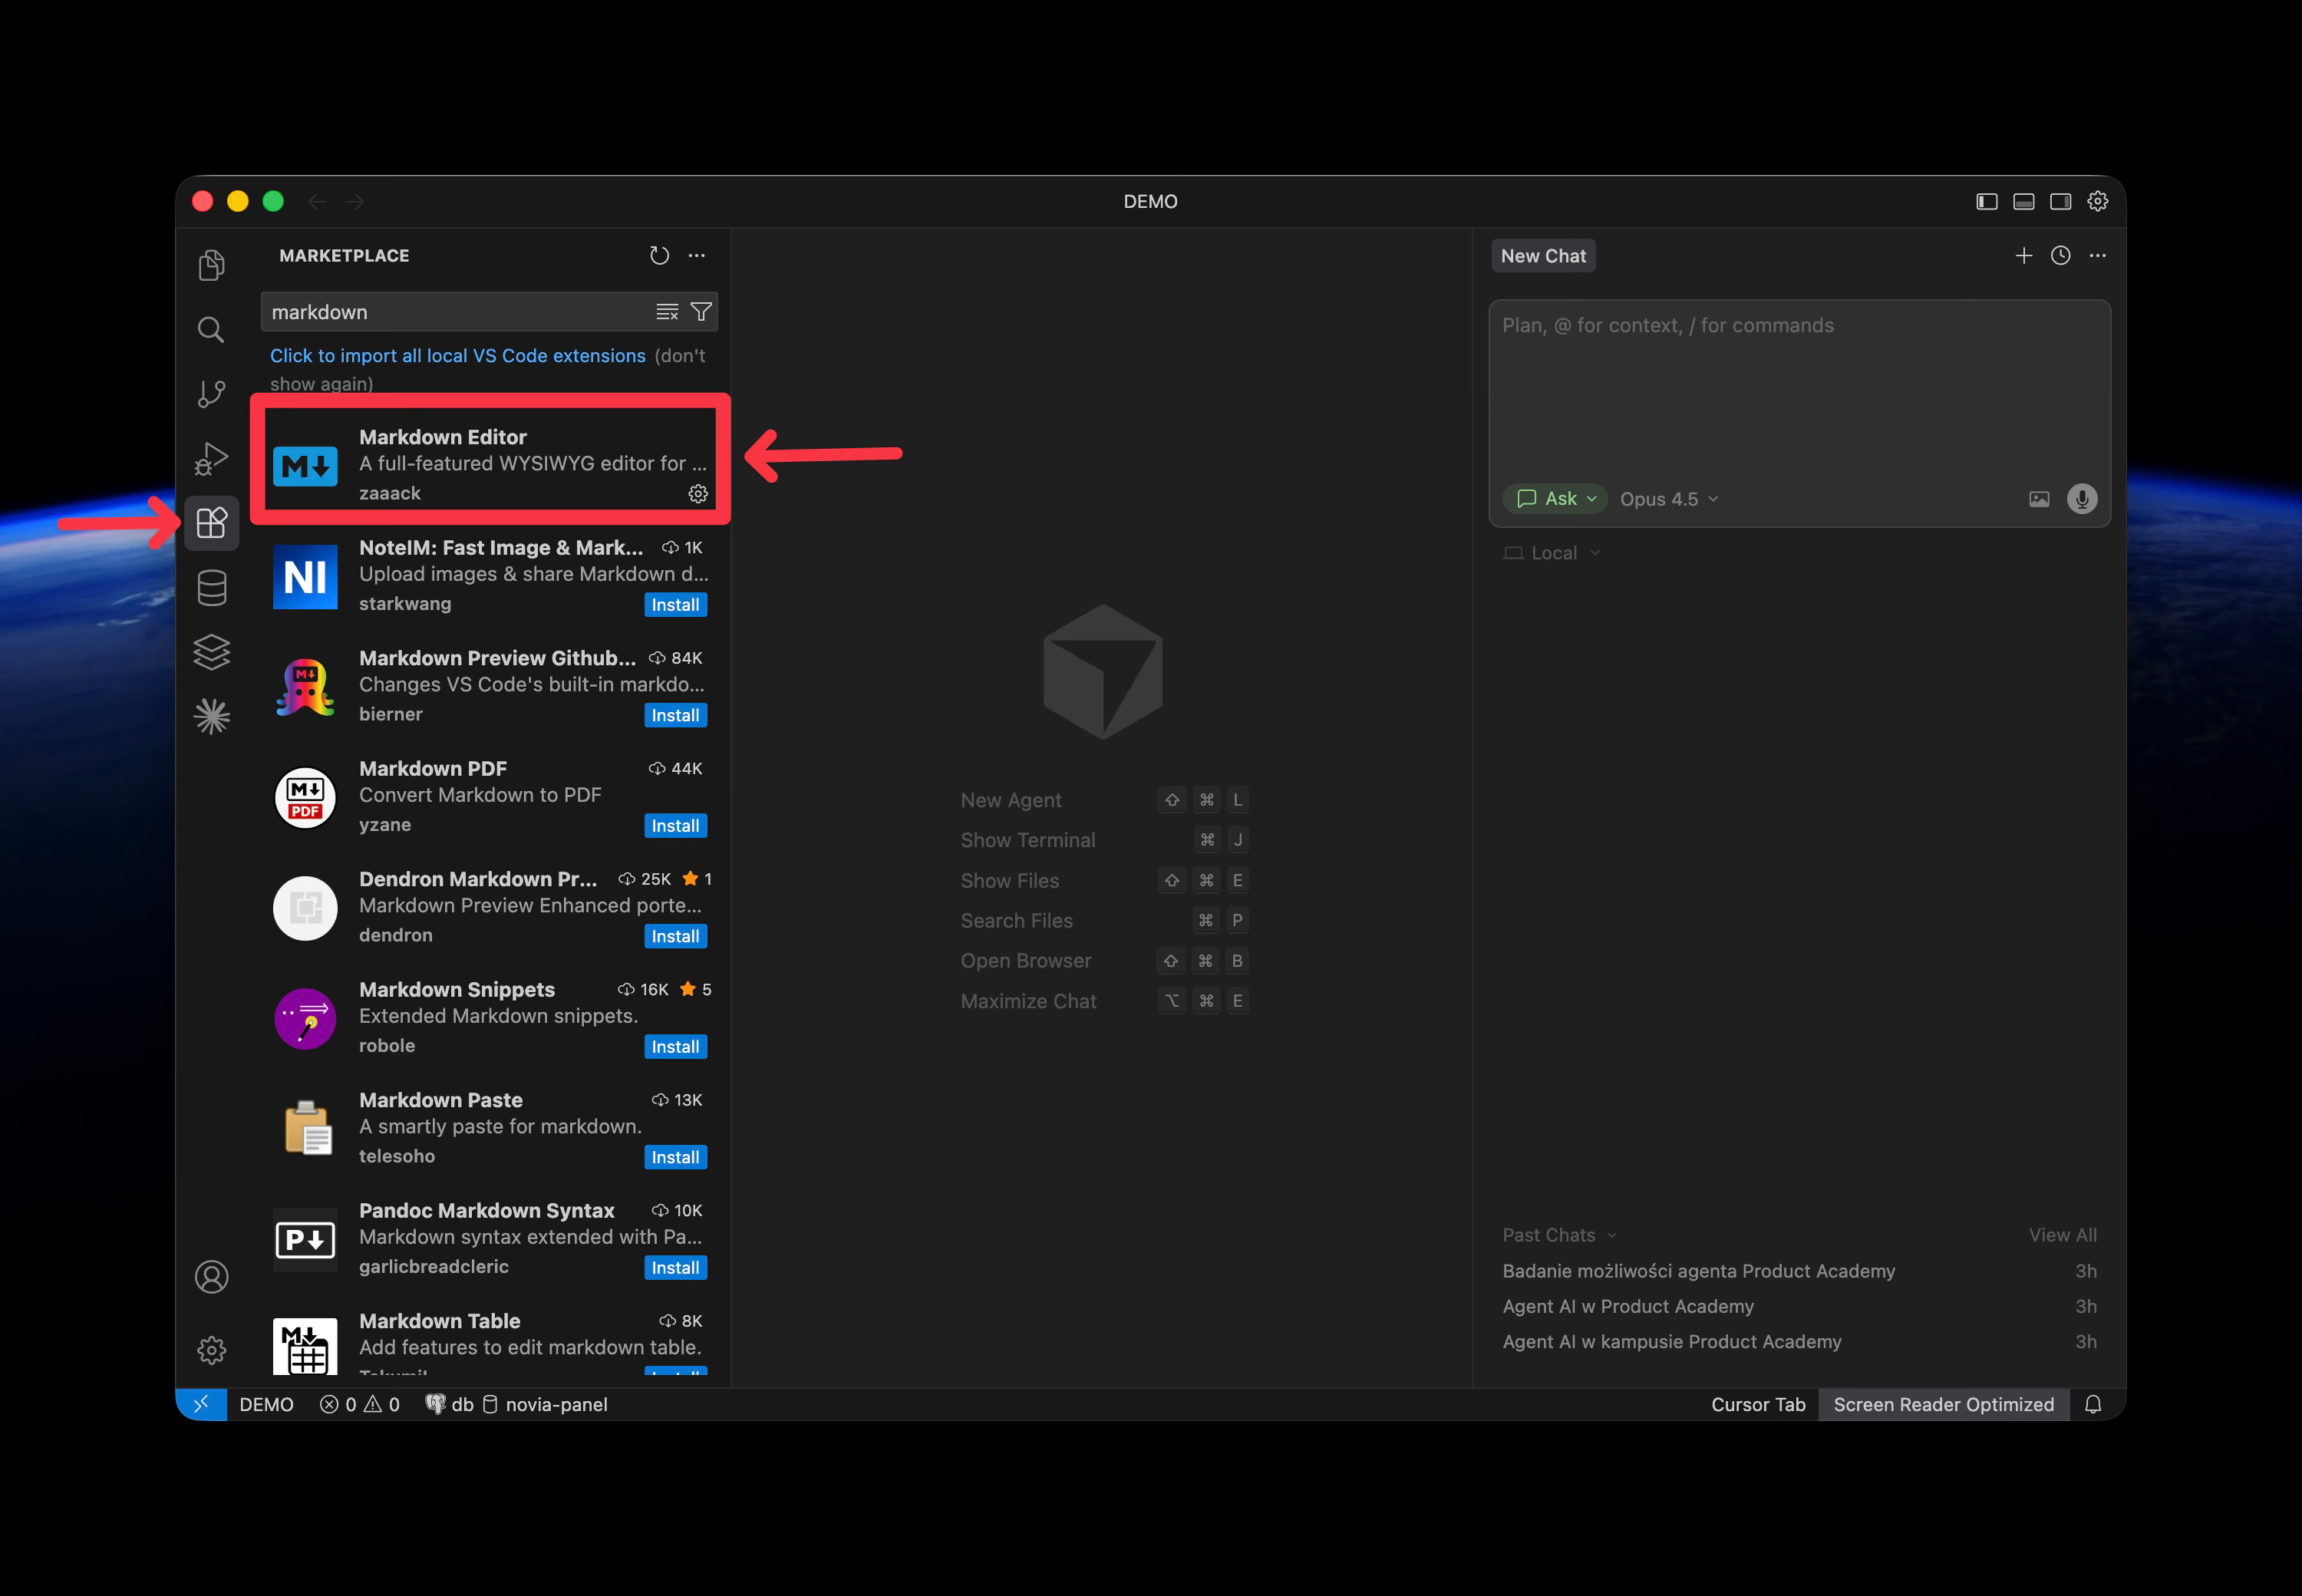Screen dimensions: 2302x1596
Task: Open the Source Control branch icon
Action: click(x=211, y=394)
